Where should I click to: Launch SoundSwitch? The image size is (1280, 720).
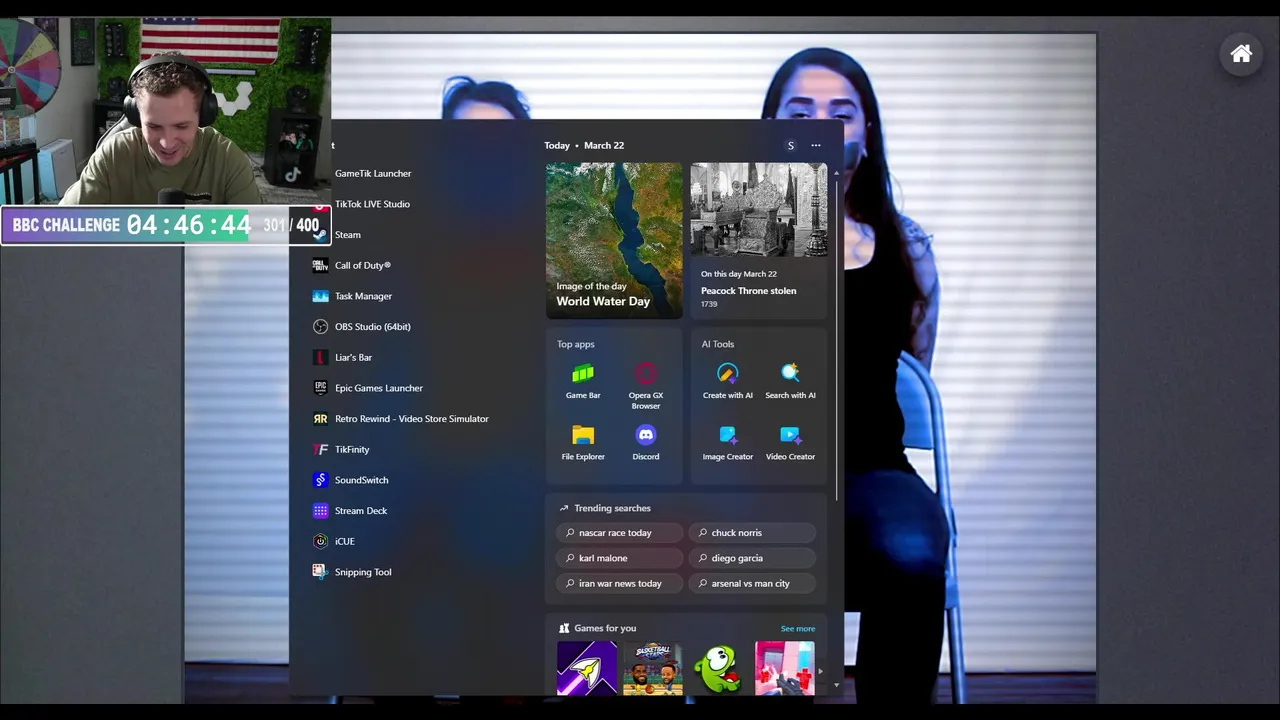(x=350, y=480)
